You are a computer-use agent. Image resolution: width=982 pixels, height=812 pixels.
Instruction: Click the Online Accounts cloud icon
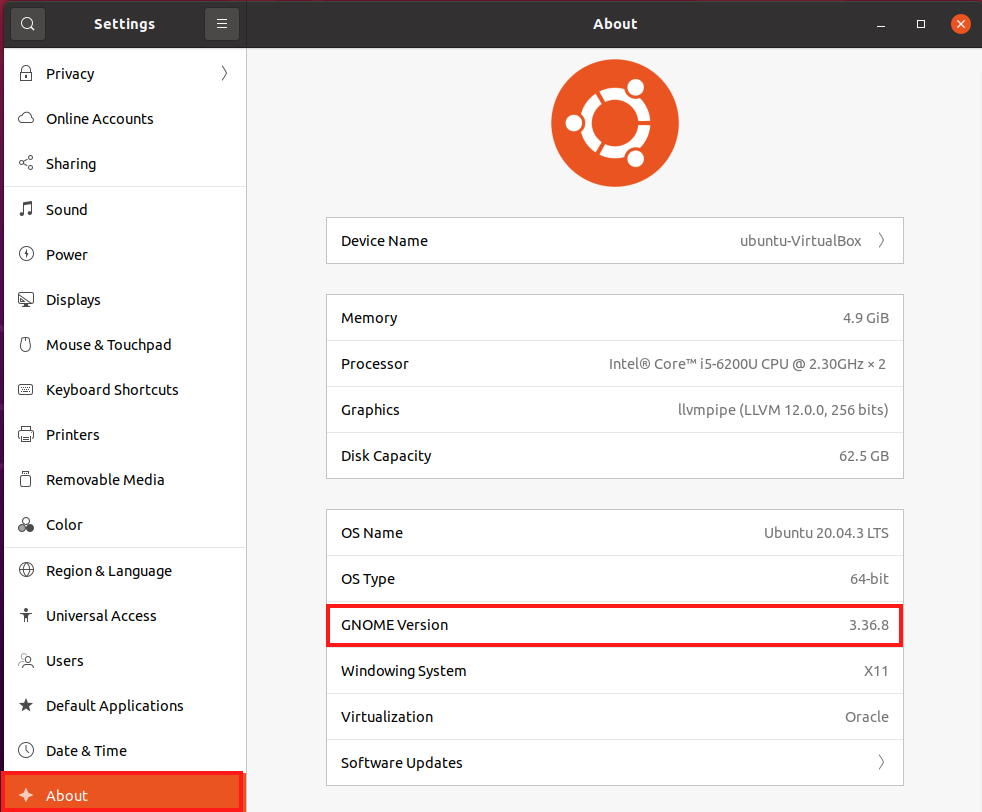(x=26, y=118)
